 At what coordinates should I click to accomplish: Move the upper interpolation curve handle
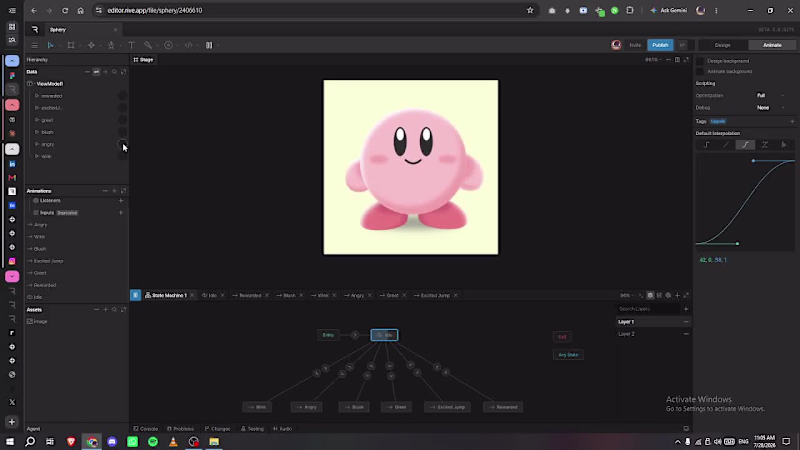click(x=753, y=161)
